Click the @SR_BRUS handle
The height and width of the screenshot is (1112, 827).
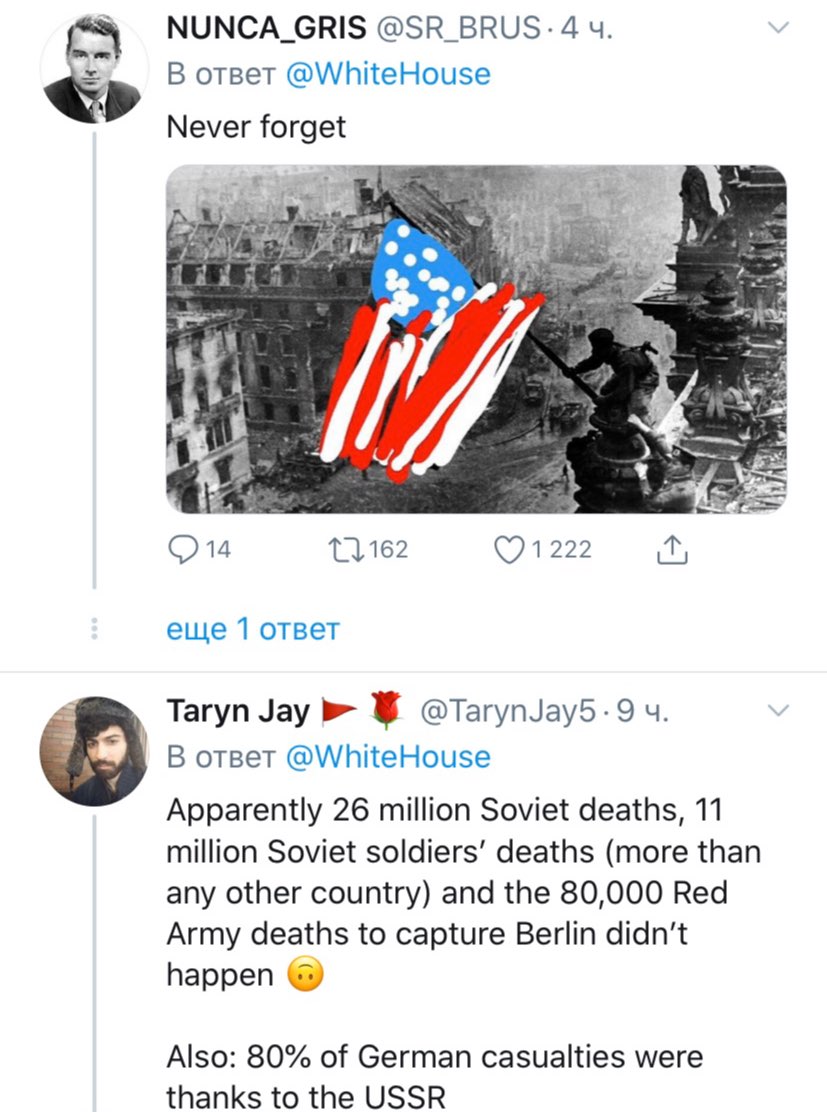pos(460,30)
